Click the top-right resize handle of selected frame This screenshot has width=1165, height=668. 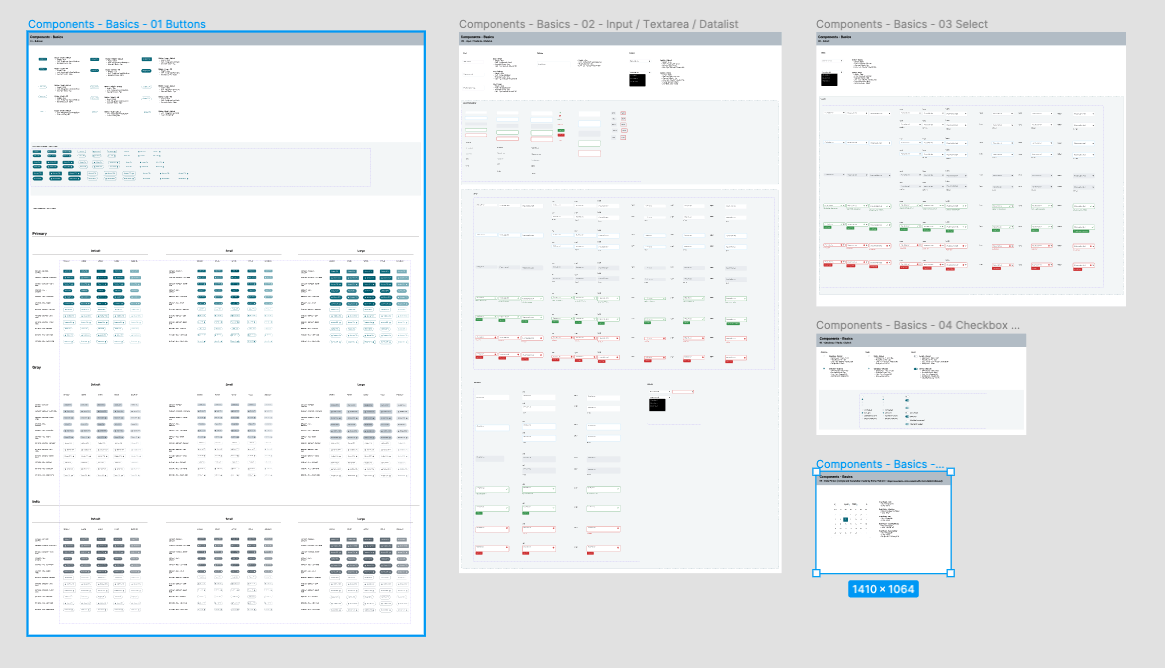point(951,472)
